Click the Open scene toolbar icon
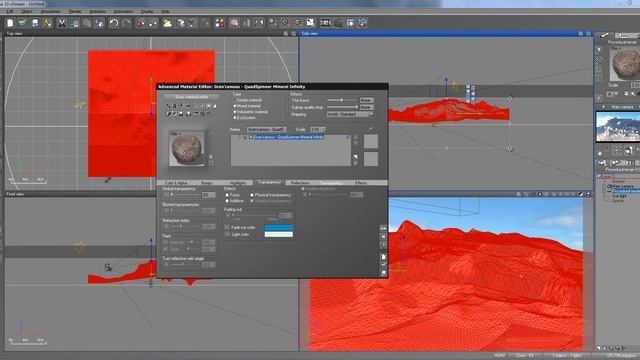 (22, 23)
